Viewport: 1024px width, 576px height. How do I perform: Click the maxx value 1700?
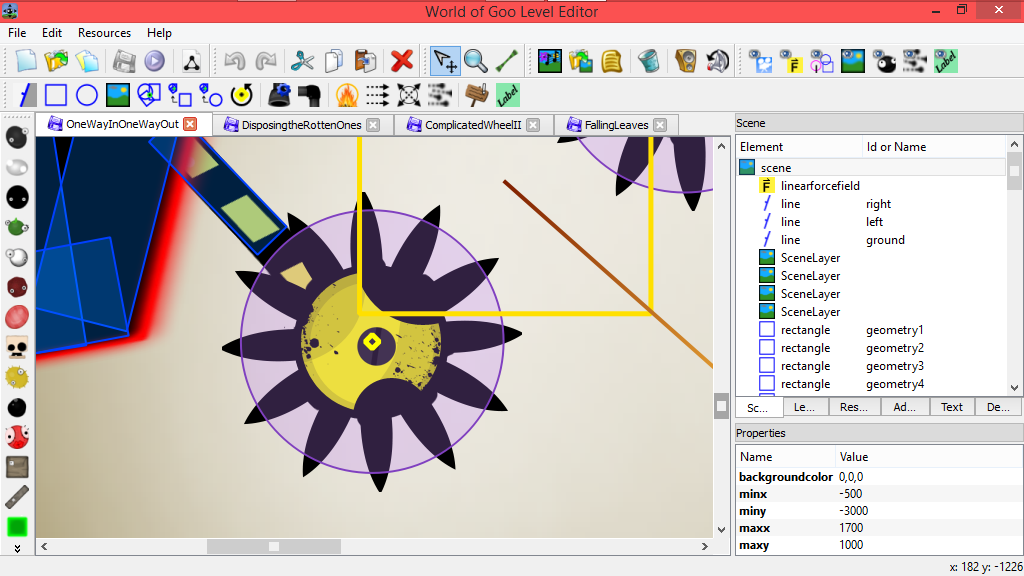(851, 528)
